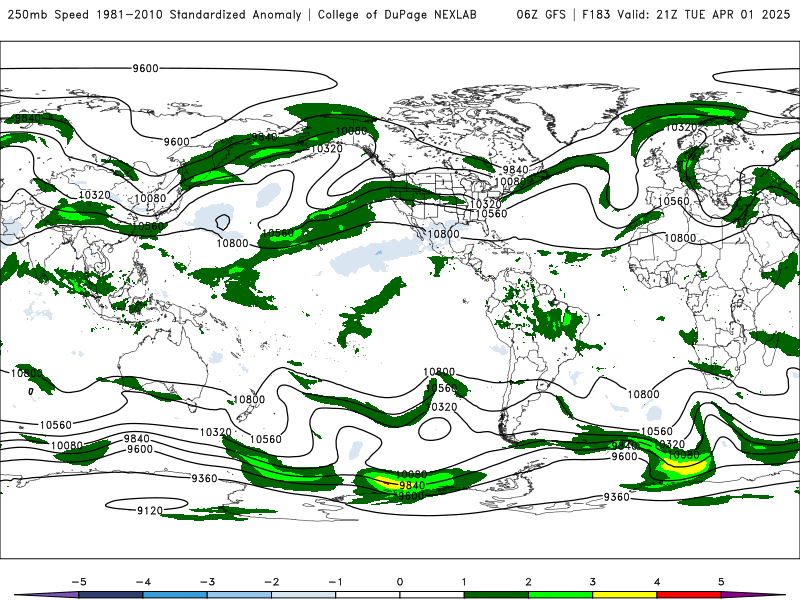Viewport: 800px width, 600px height.
Task: Click the '5' tick label on the colorbar
Action: [x=721, y=582]
